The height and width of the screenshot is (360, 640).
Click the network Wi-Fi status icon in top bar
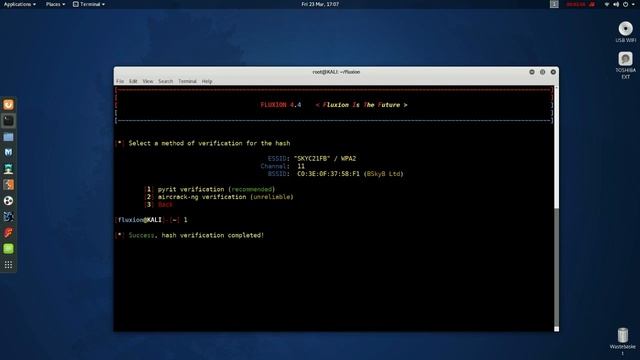coord(607,4)
